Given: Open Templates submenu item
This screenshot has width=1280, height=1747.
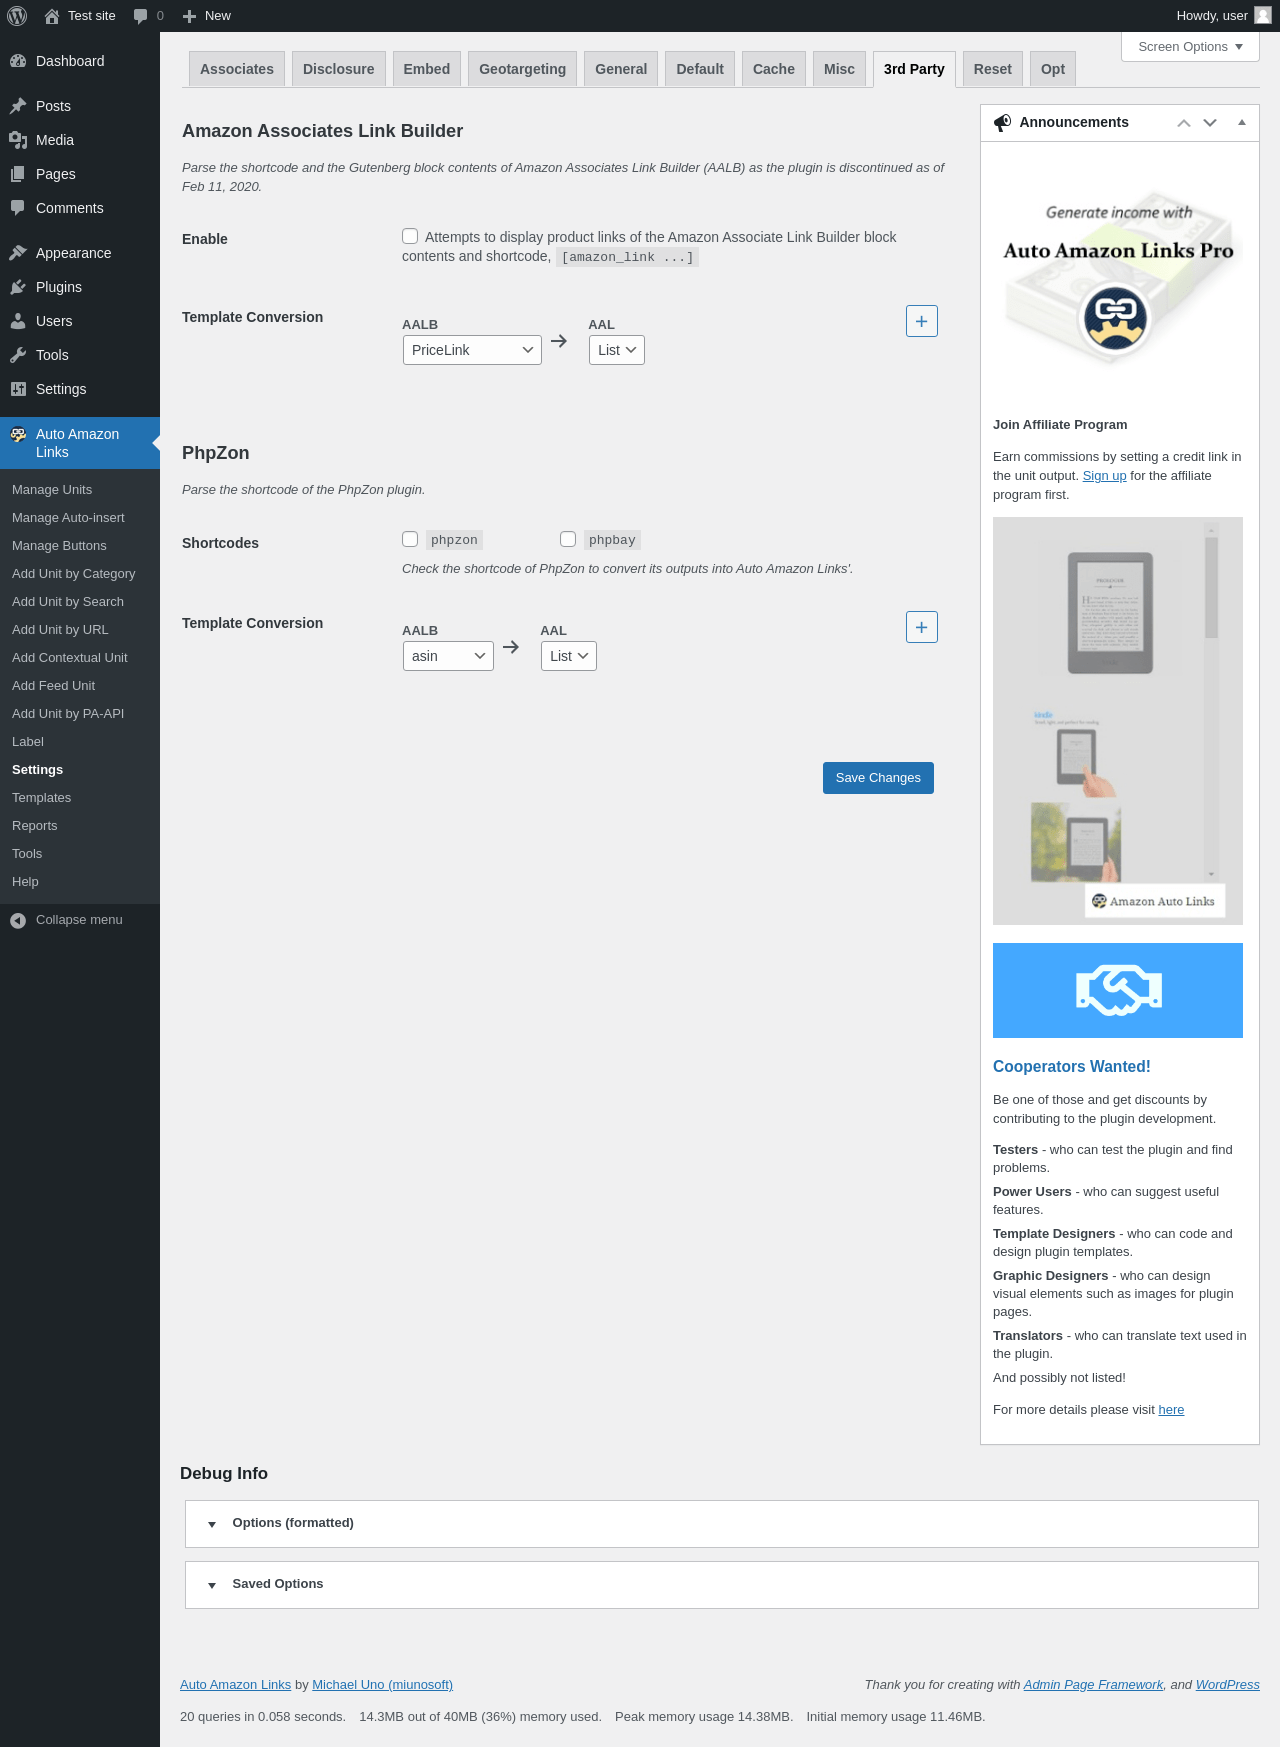Looking at the screenshot, I should (x=80, y=798).
